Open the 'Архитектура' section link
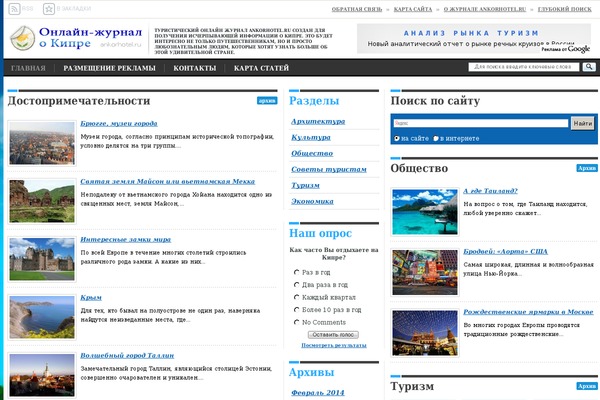600x400 pixels. pyautogui.click(x=311, y=121)
